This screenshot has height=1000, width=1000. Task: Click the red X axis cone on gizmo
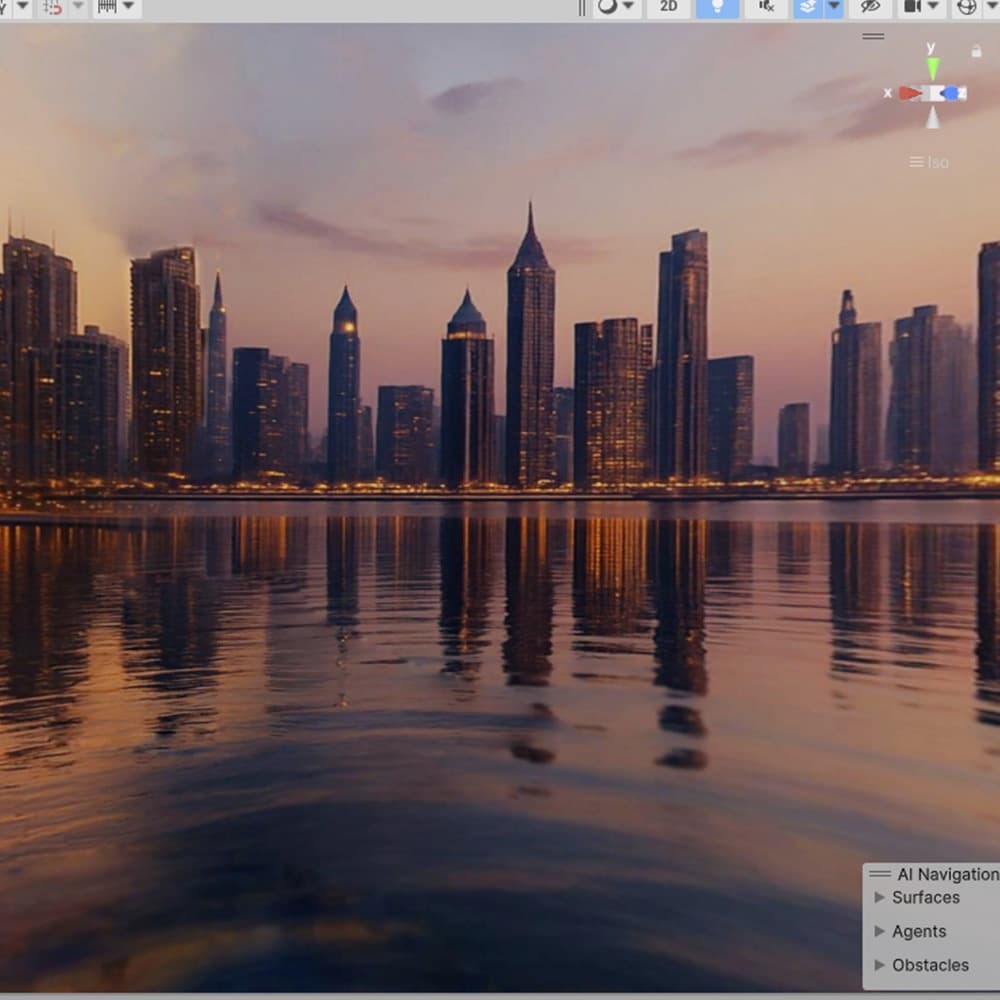coord(908,93)
